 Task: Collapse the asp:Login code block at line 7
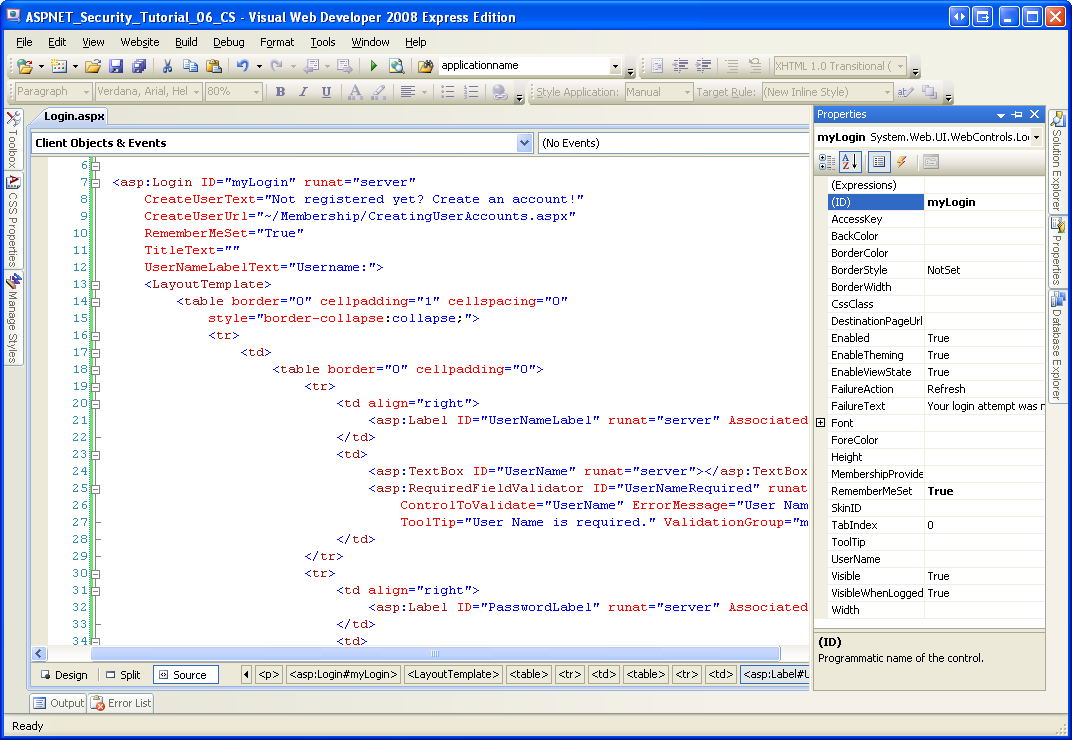tap(95, 183)
